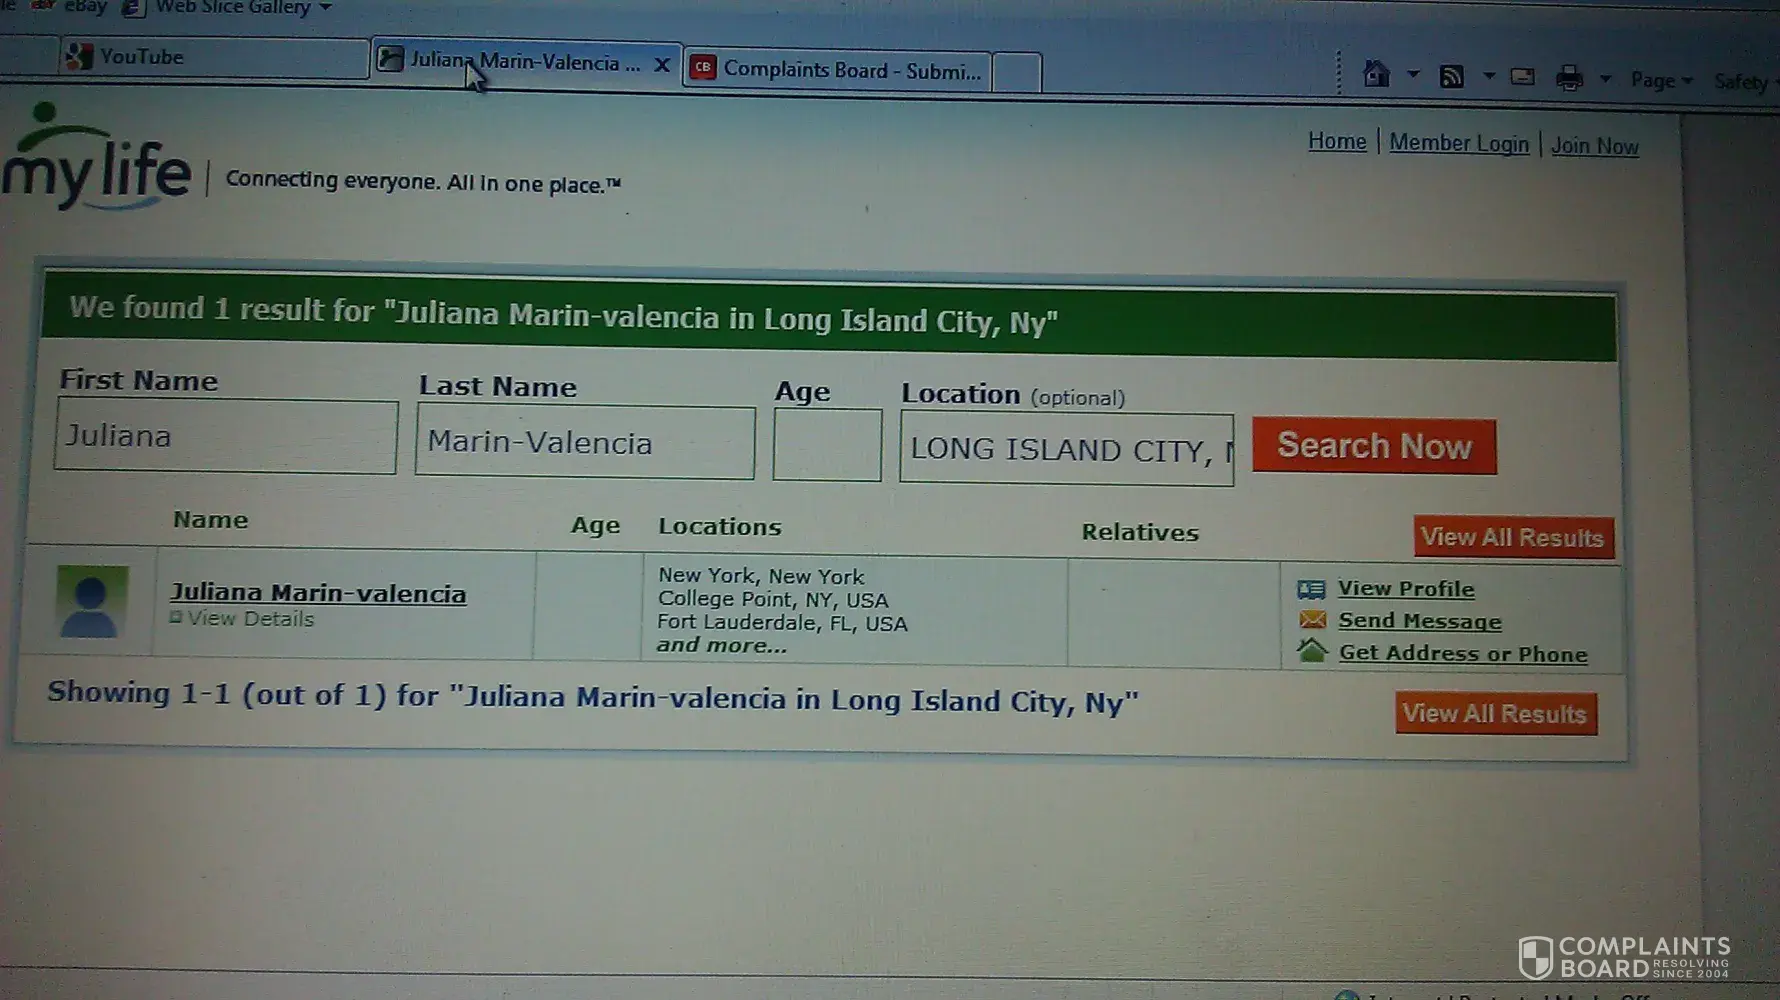The width and height of the screenshot is (1780, 1000).
Task: Click the upper View All Results button
Action: (1513, 537)
